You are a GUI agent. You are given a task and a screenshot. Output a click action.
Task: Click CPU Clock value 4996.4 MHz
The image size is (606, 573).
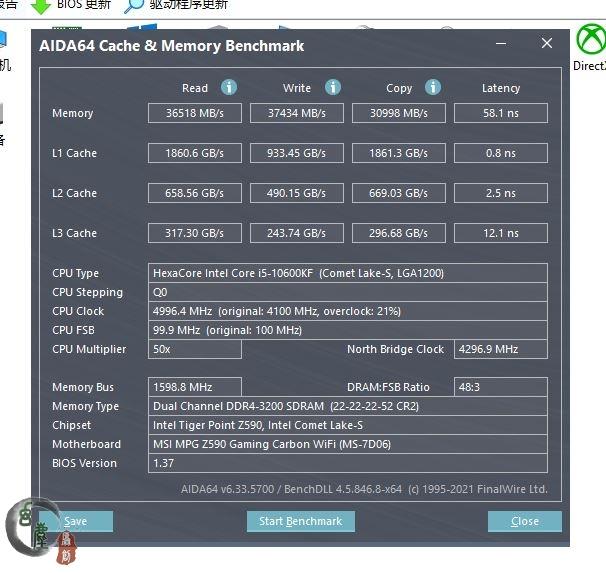click(348, 311)
